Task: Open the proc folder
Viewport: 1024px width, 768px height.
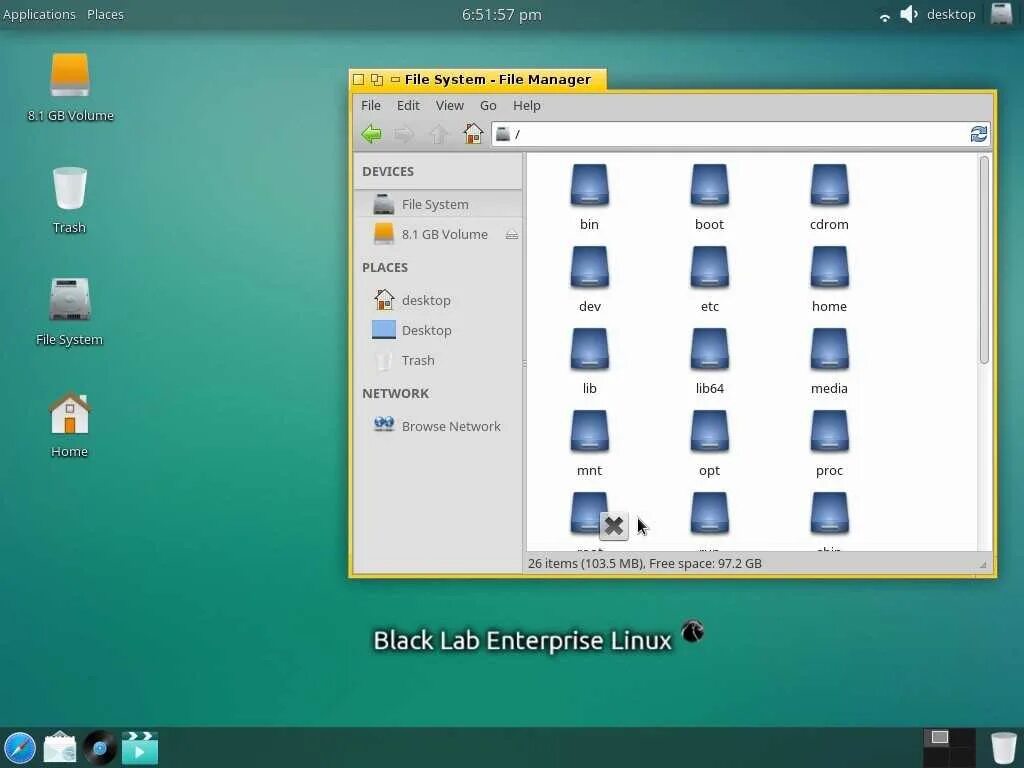Action: [x=829, y=443]
